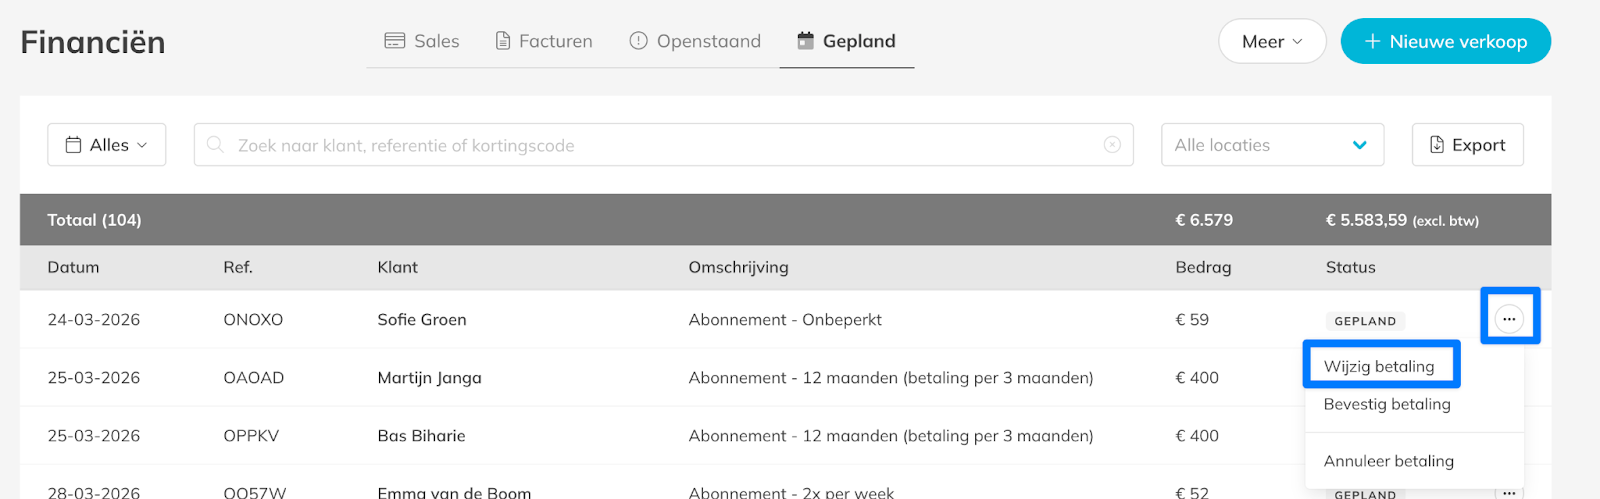Expand the Meer dropdown

coord(1272,42)
